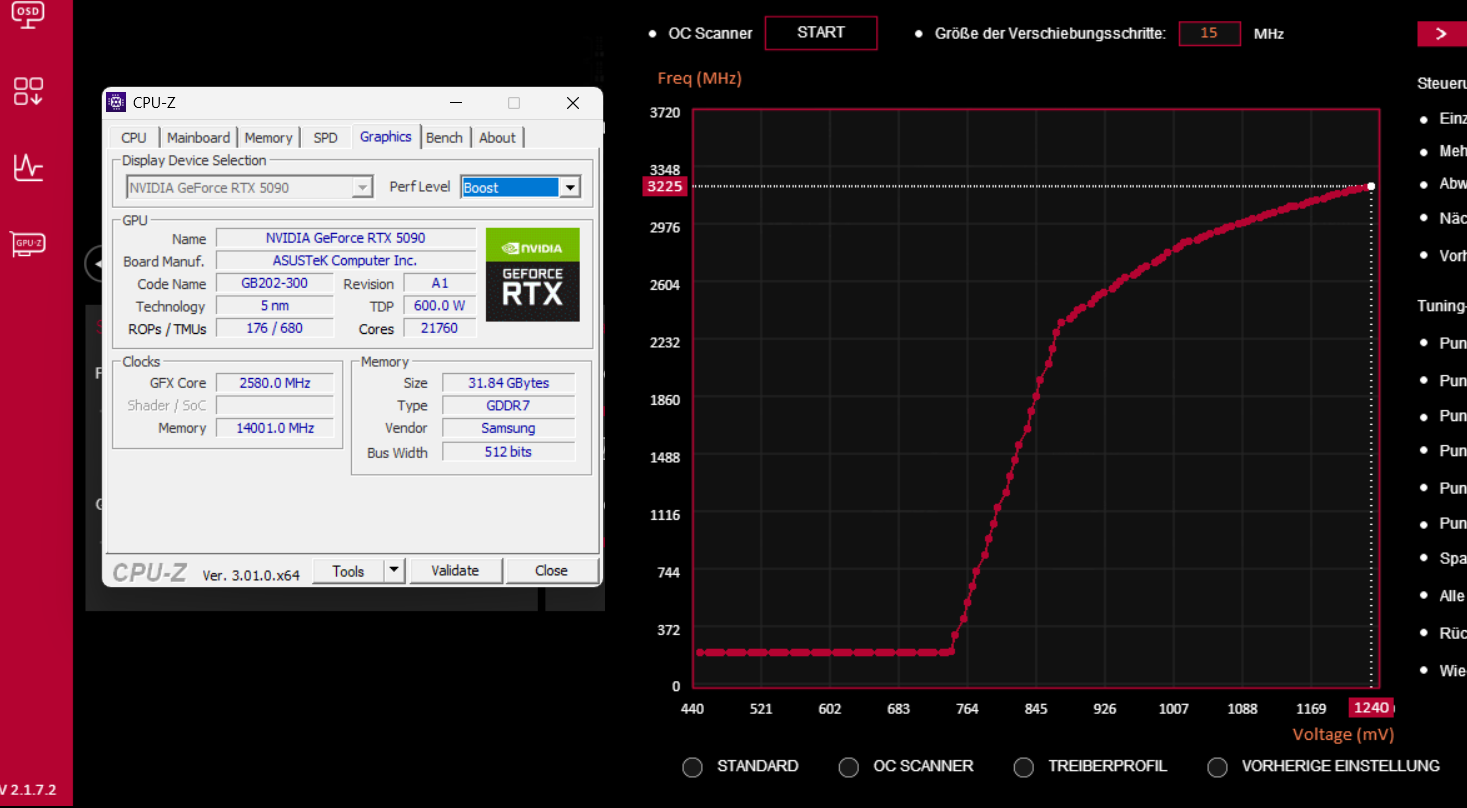Open the About tab
This screenshot has width=1467, height=808.
(497, 138)
